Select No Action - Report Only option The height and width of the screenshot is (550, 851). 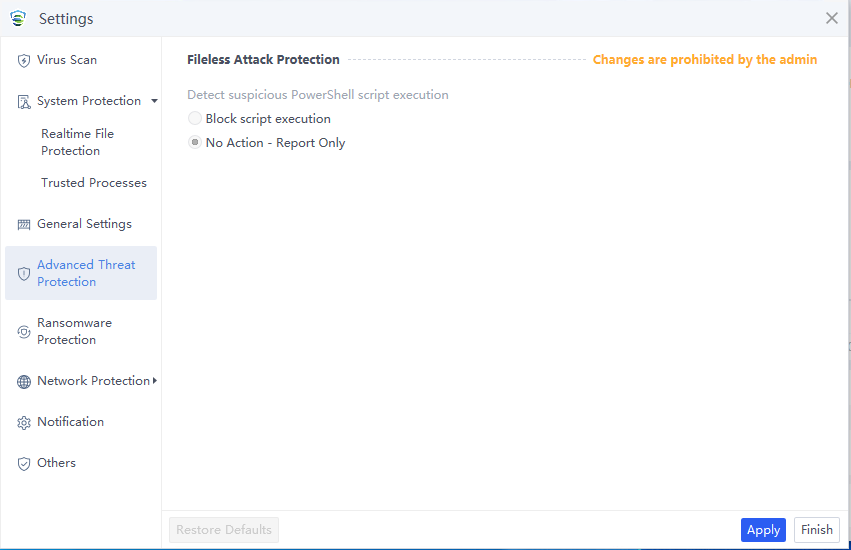pyautogui.click(x=195, y=143)
